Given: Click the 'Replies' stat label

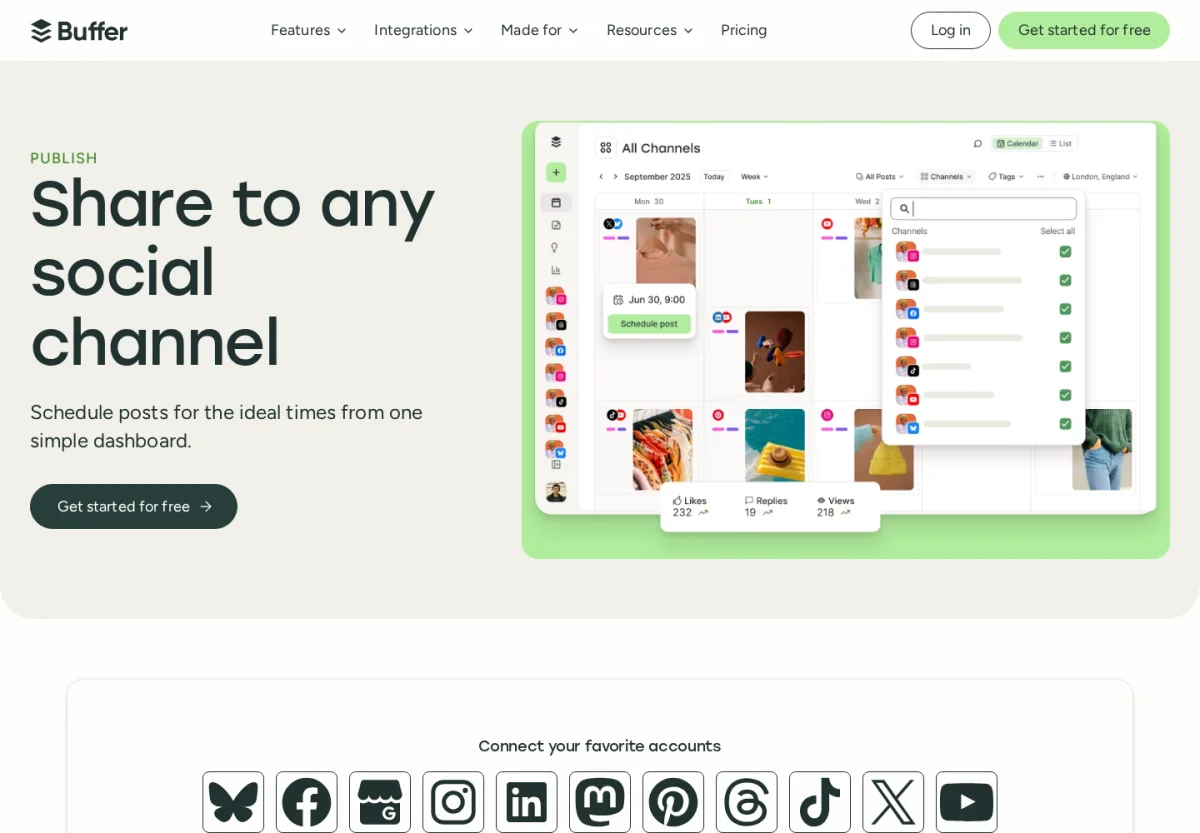Looking at the screenshot, I should tap(771, 501).
